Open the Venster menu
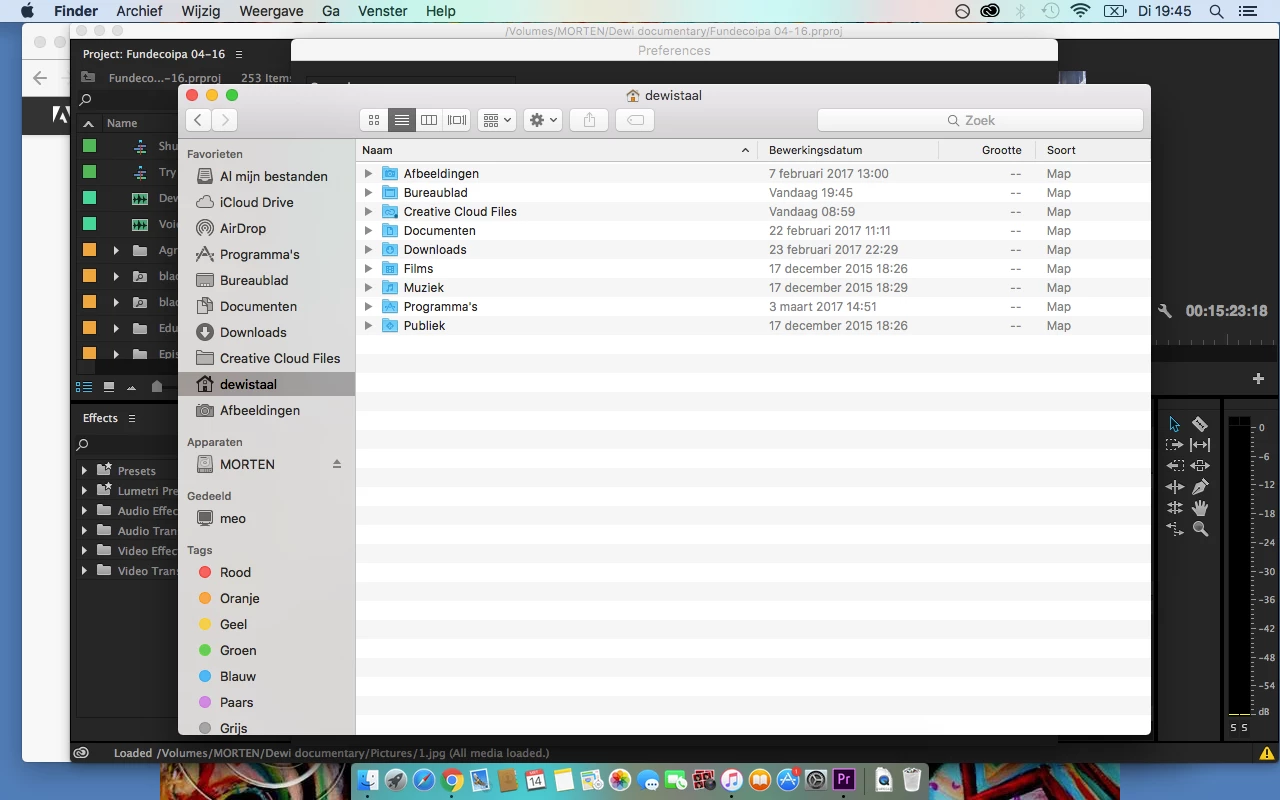 (x=382, y=11)
